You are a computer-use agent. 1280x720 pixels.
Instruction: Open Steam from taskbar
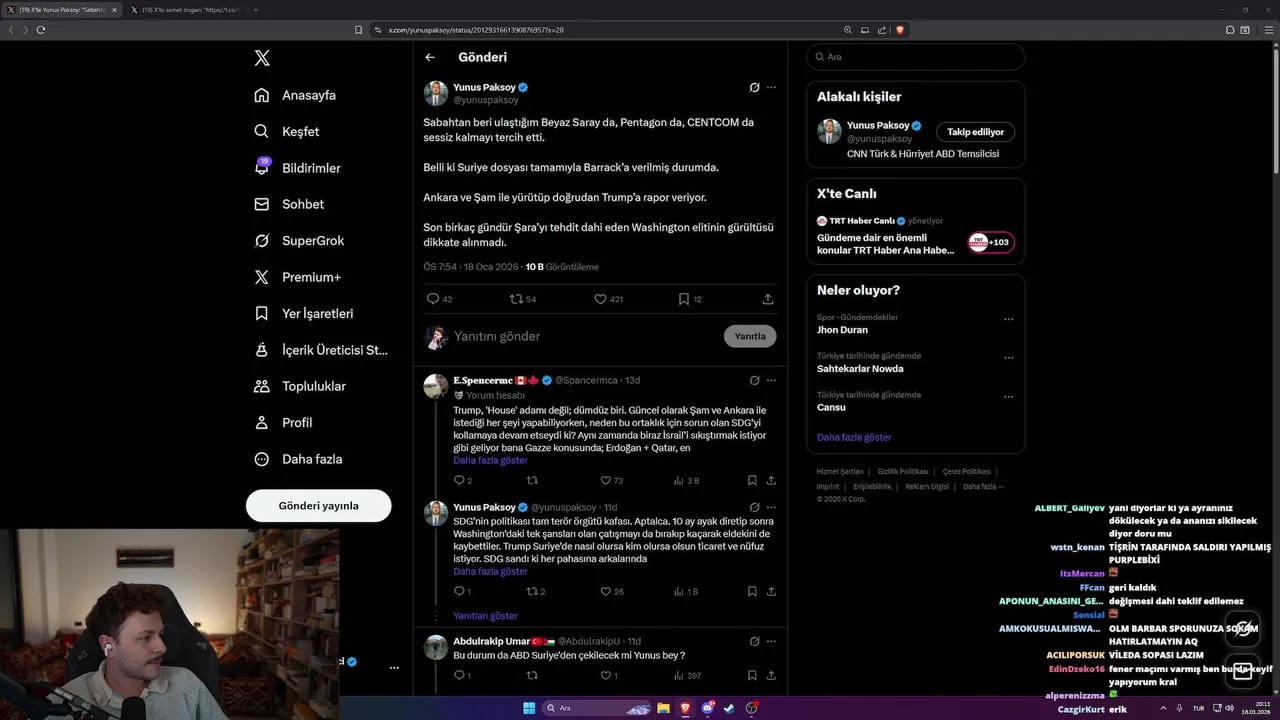729,708
